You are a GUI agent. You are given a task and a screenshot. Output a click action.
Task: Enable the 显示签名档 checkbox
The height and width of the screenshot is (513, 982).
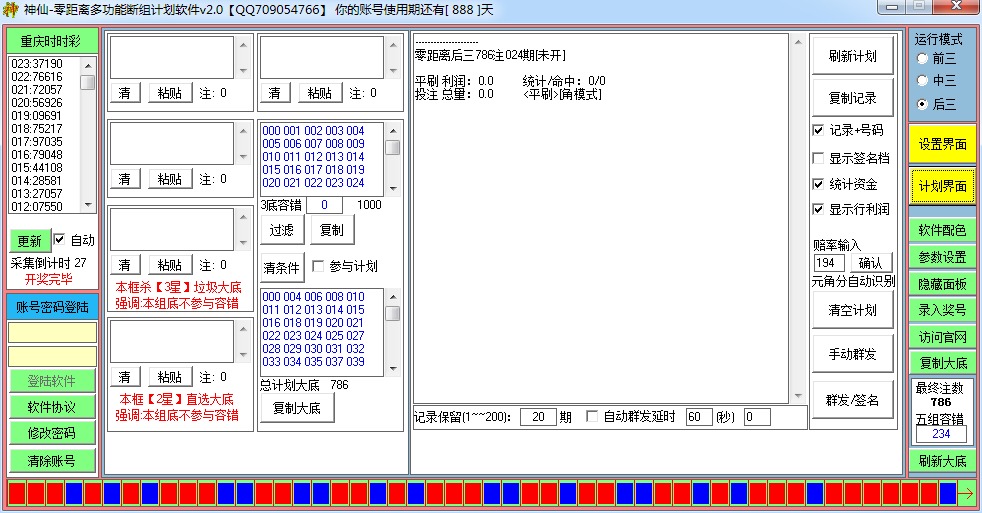(x=818, y=157)
